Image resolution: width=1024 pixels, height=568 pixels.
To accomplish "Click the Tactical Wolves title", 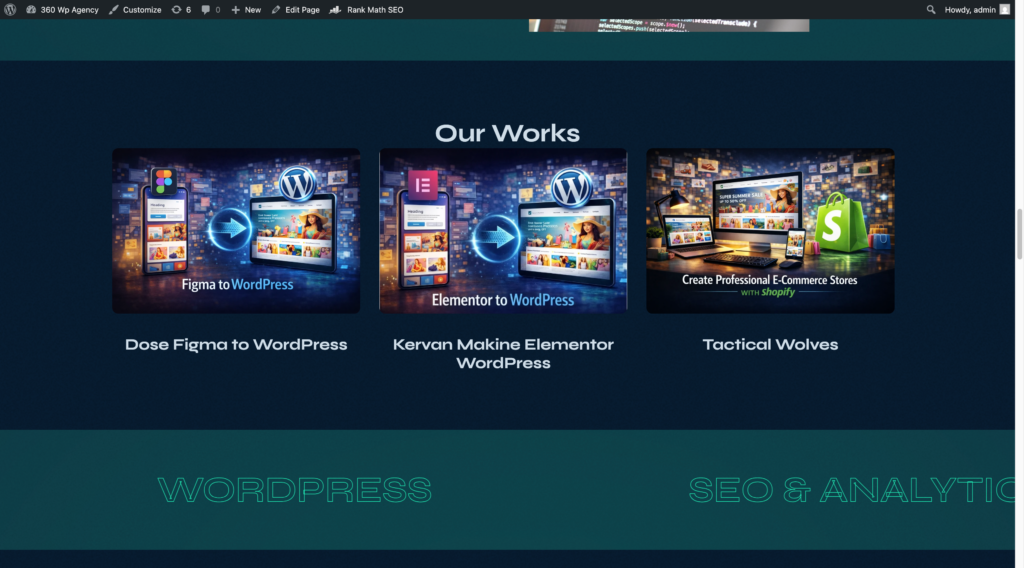I will 771,345.
